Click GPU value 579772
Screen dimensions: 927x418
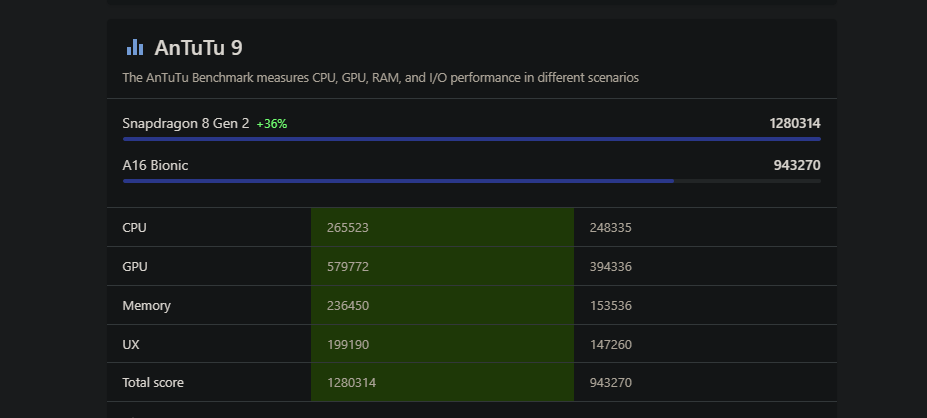click(x=348, y=267)
